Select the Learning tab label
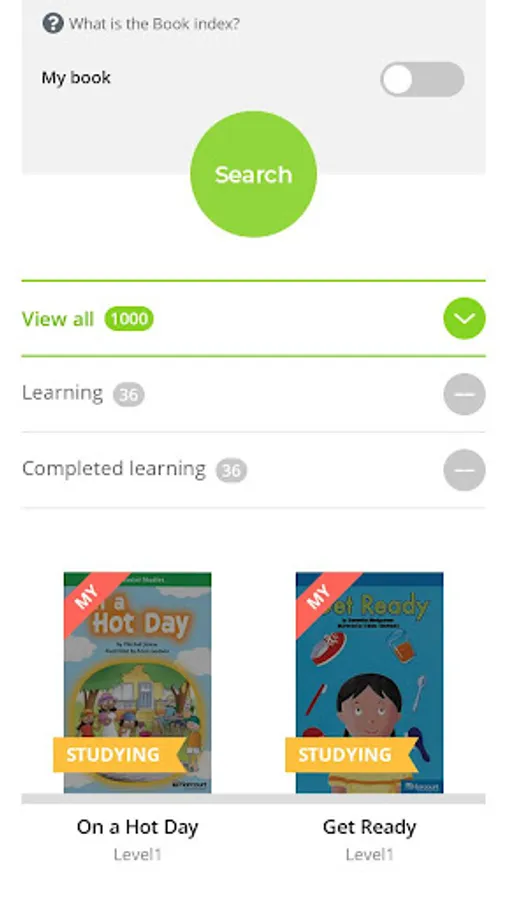The height and width of the screenshot is (900, 506). coord(63,393)
